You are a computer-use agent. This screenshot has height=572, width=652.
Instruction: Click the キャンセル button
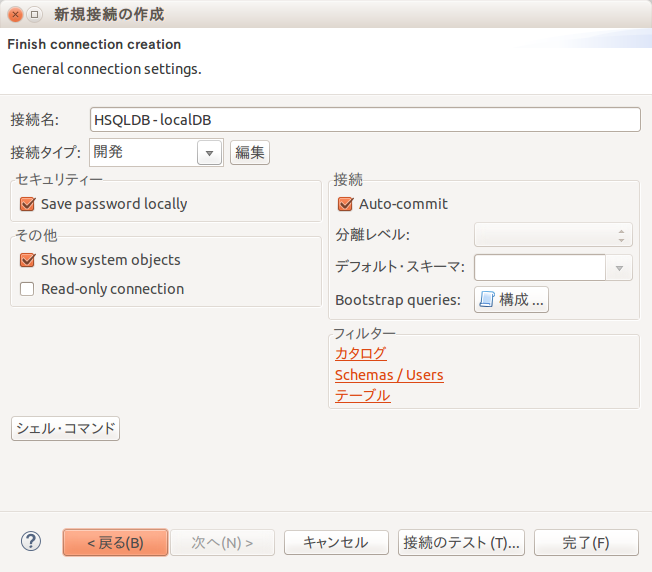[336, 542]
